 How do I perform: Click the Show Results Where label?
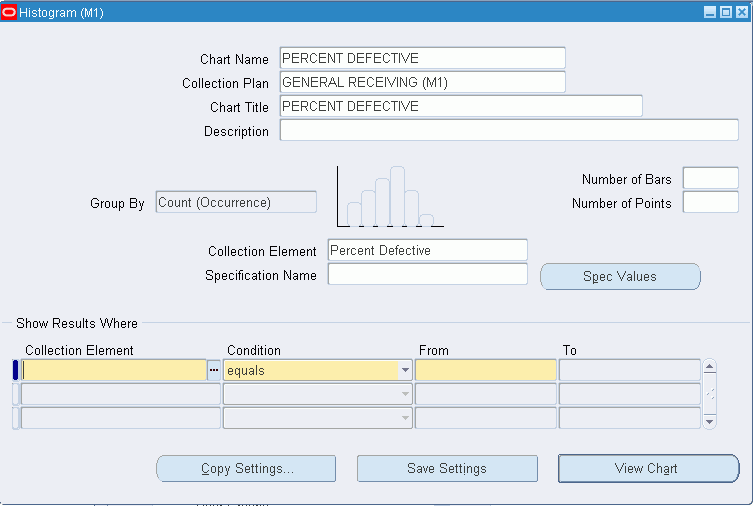click(77, 323)
